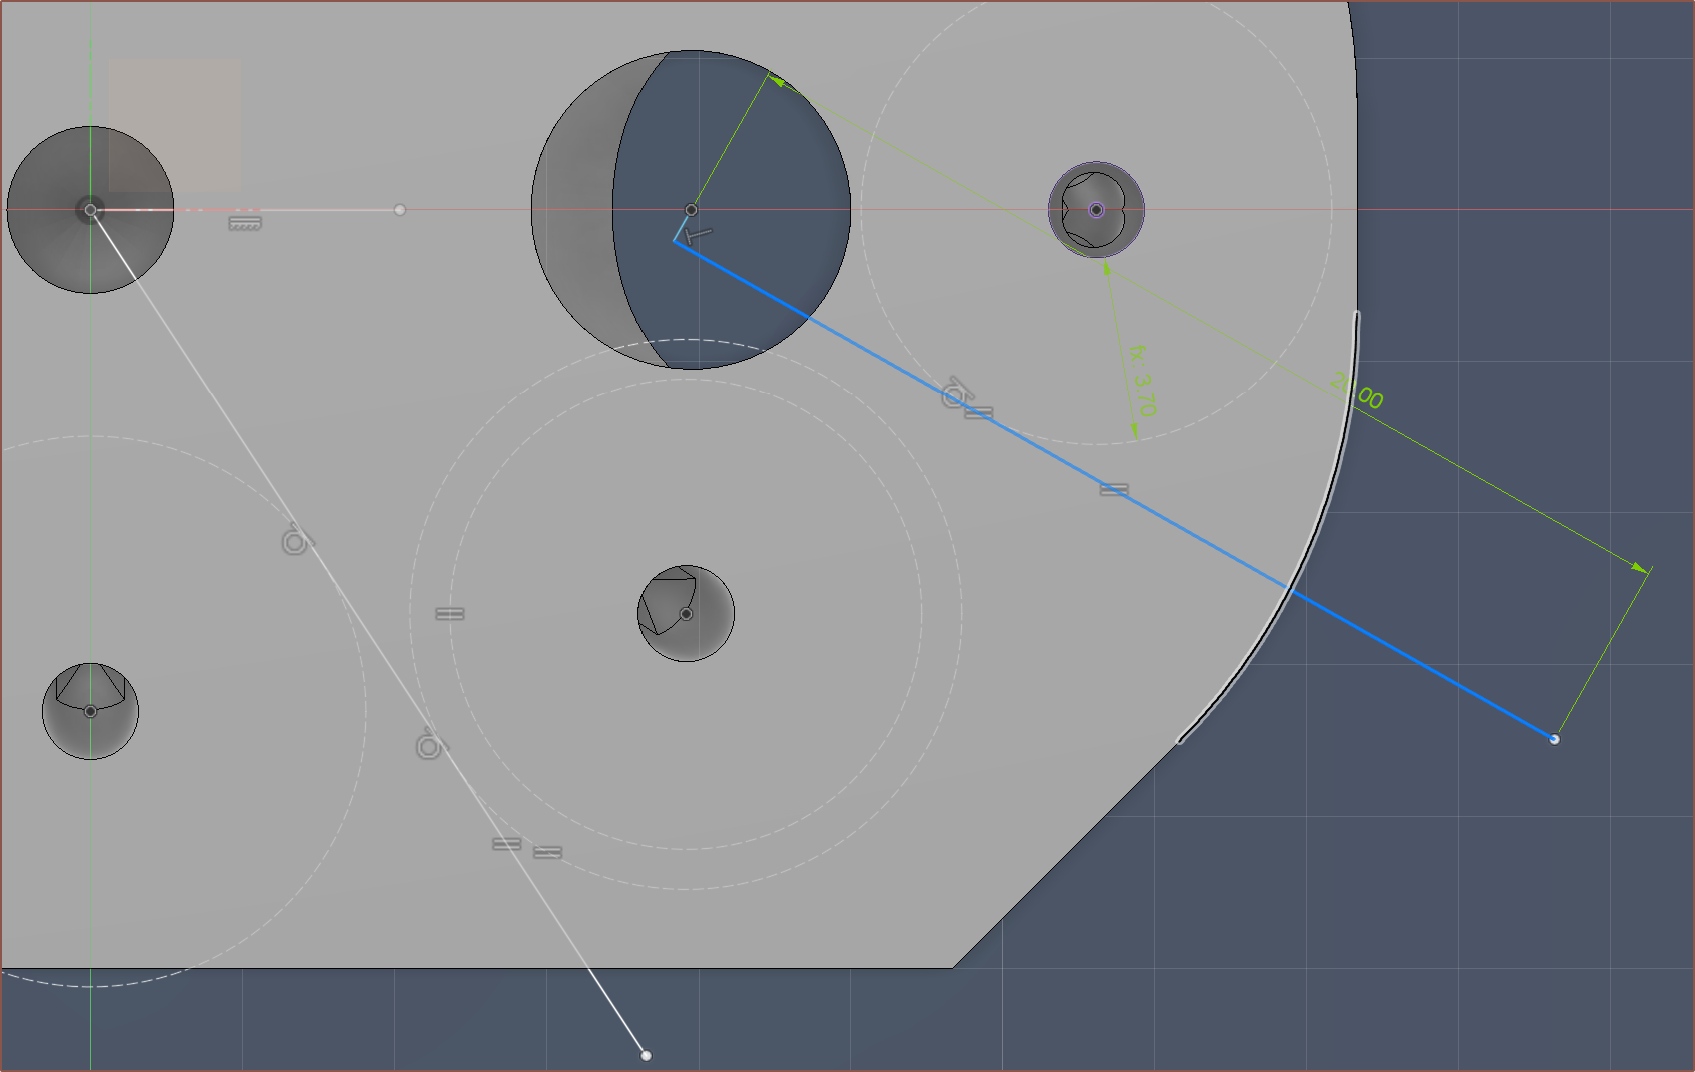Select the center point of the top-left hole
Image resolution: width=1695 pixels, height=1072 pixels.
pos(90,210)
